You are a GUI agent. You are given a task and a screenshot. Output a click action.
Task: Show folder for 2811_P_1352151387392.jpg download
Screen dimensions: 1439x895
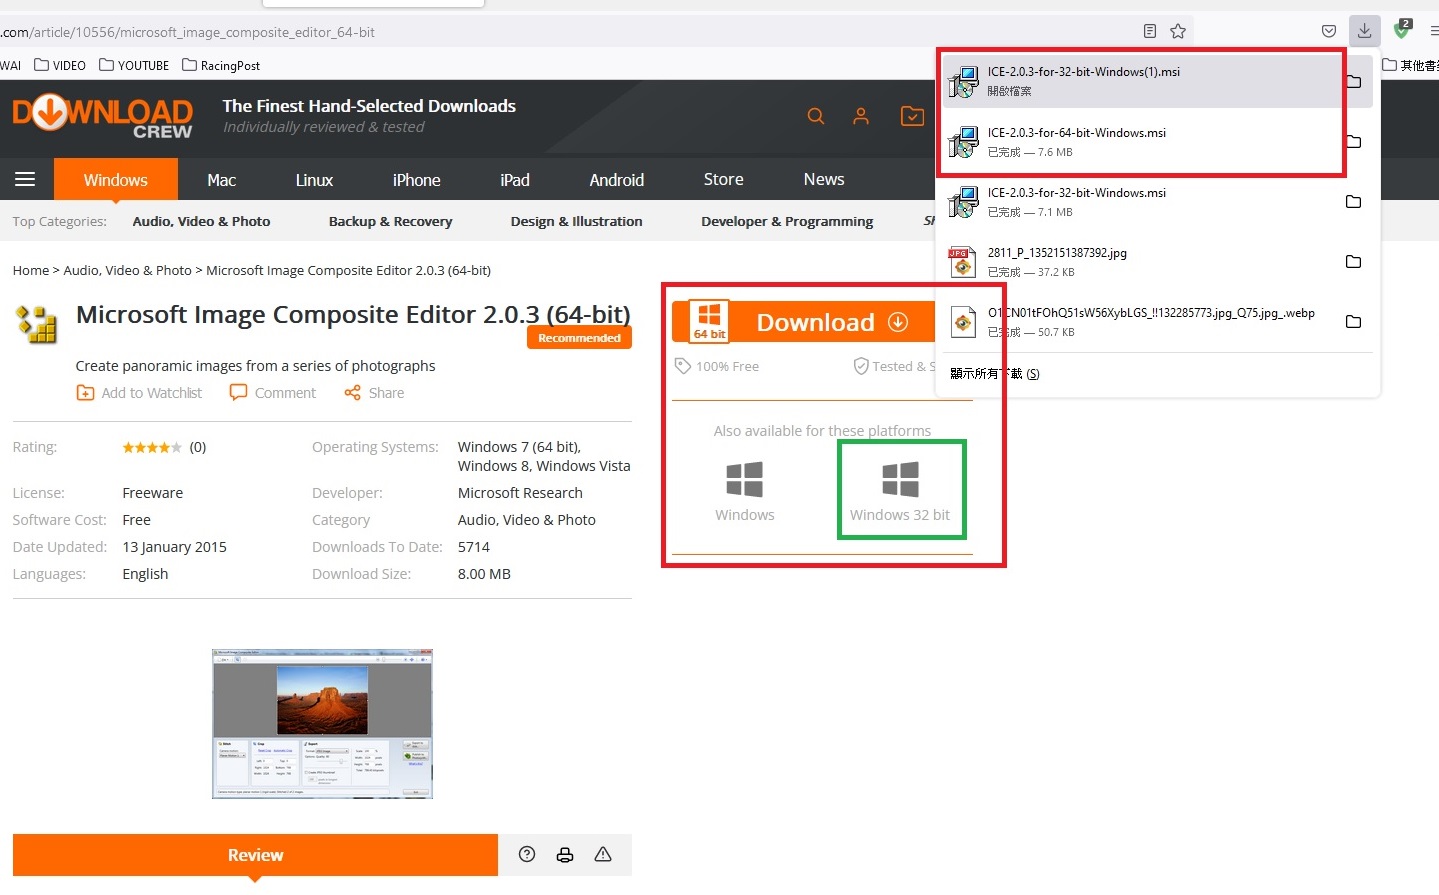pyautogui.click(x=1353, y=261)
